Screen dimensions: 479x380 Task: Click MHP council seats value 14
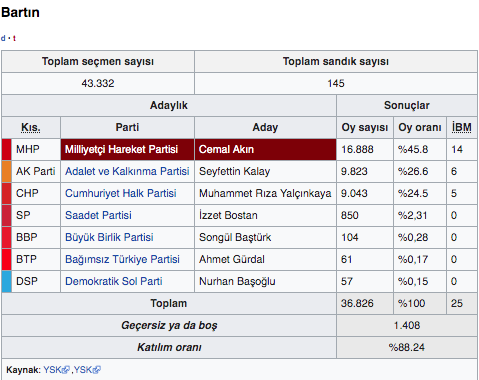[x=457, y=149]
